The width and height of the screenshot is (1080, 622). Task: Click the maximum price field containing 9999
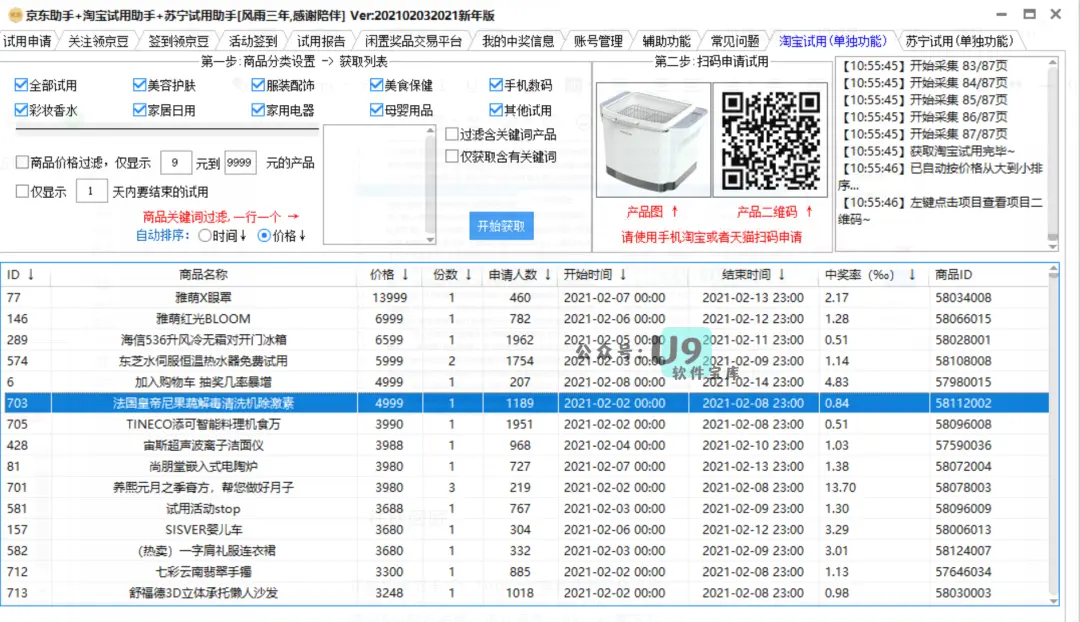(240, 163)
